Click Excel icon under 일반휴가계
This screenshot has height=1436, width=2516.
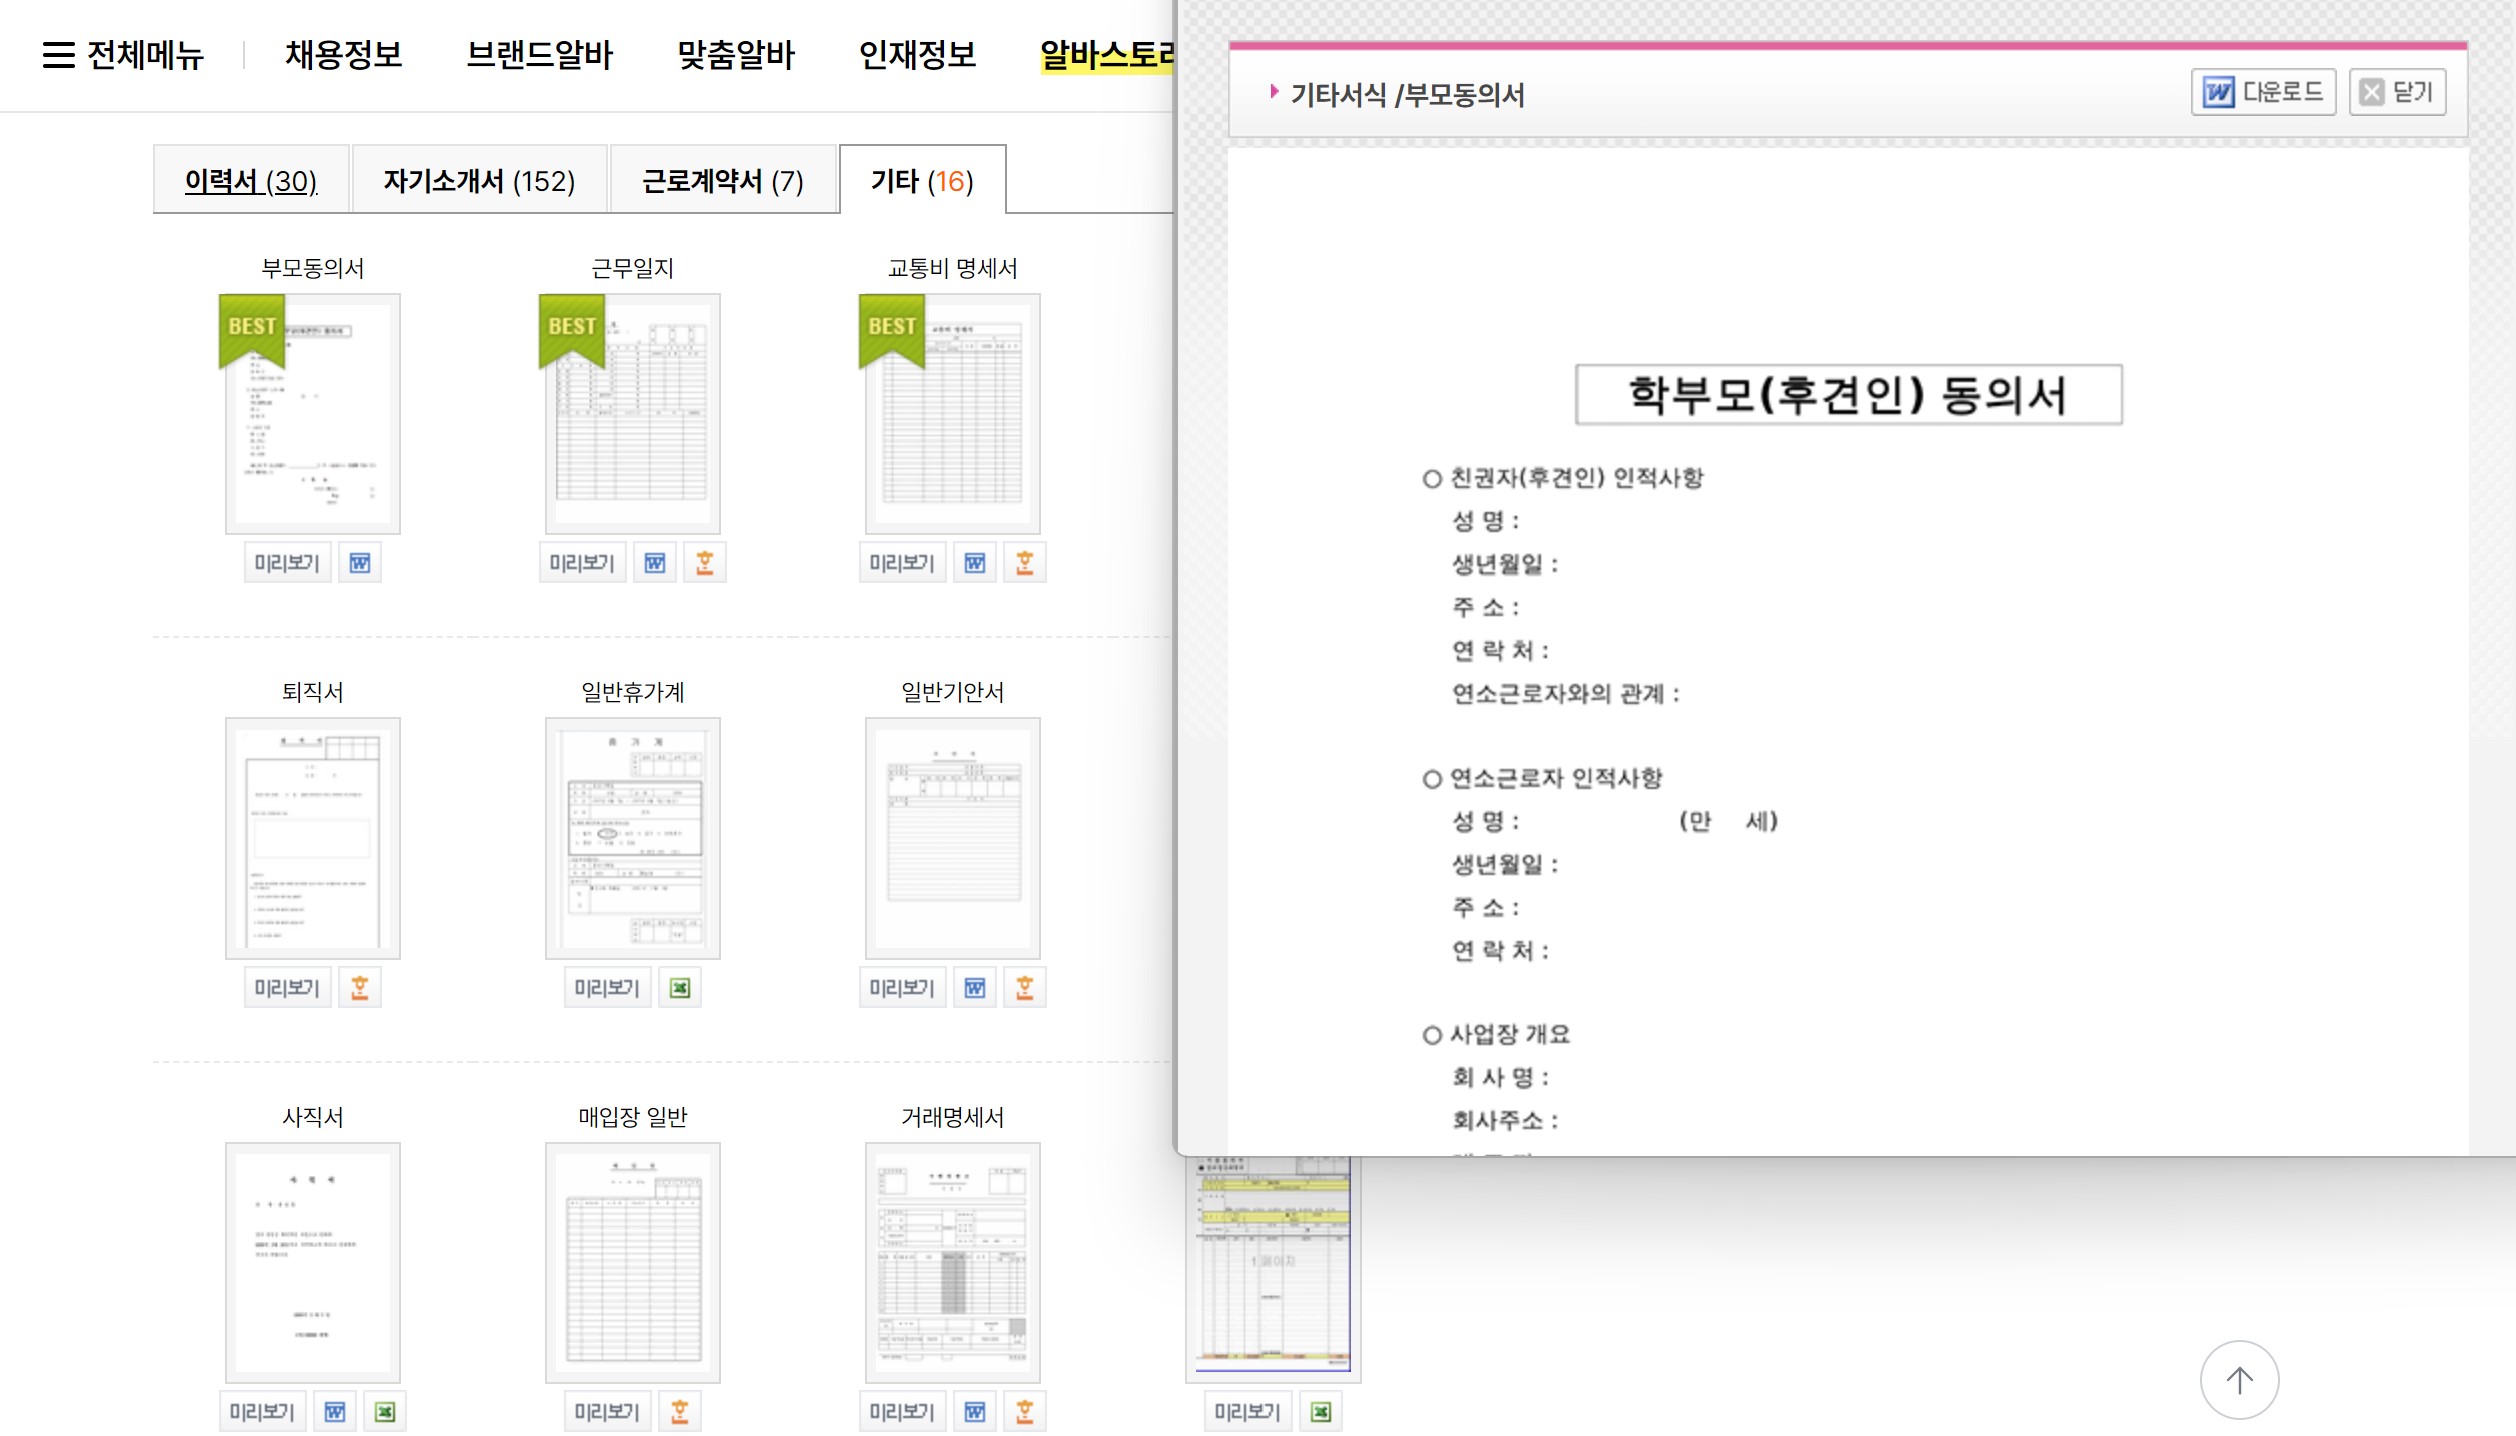click(680, 988)
